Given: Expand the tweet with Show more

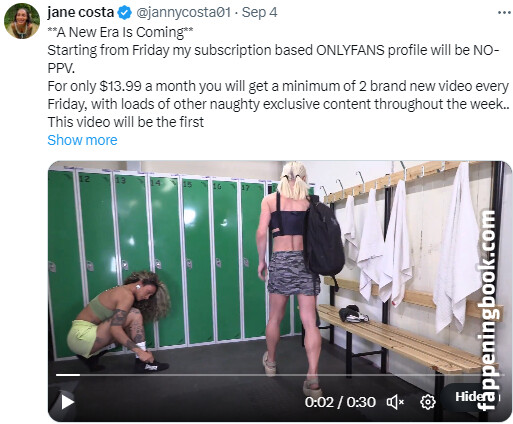Looking at the screenshot, I should (x=82, y=140).
